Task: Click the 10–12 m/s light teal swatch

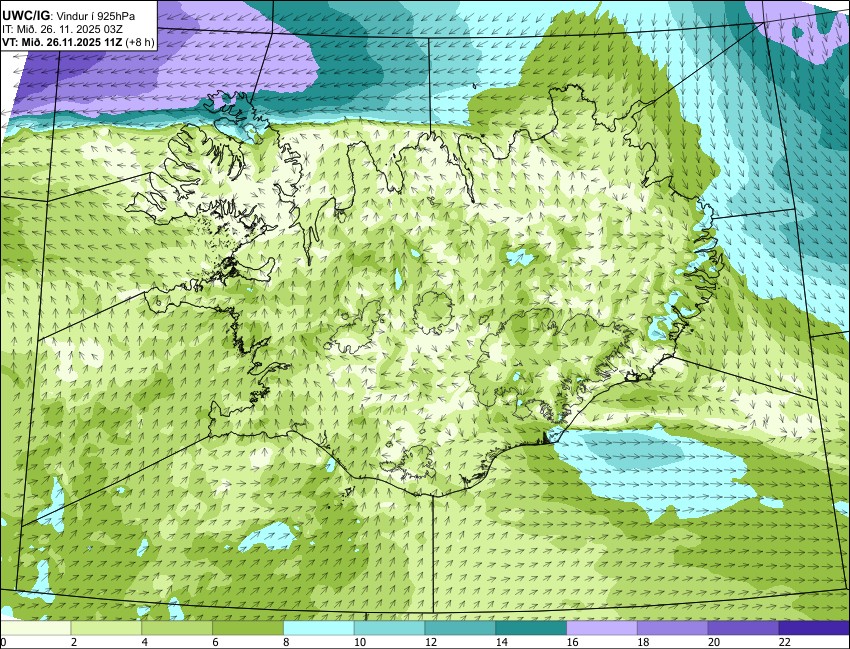Action: coord(389,628)
